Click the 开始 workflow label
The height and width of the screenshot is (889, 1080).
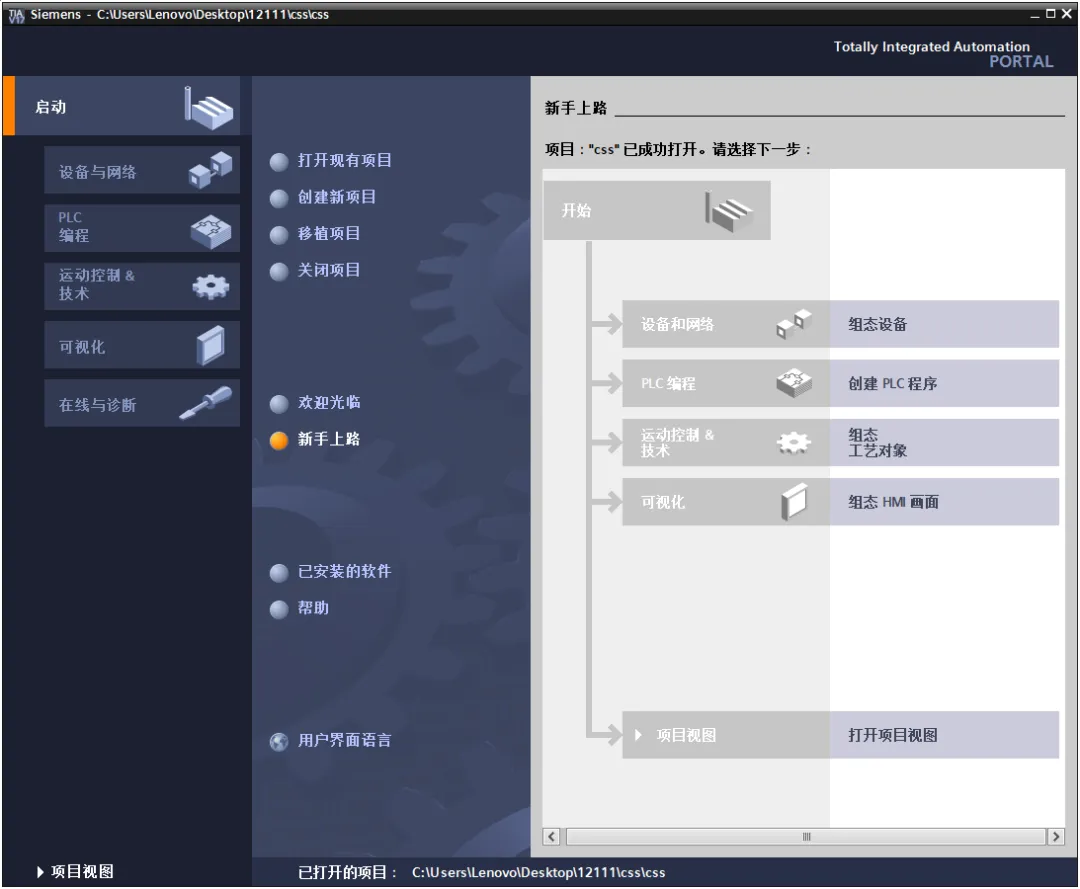(577, 211)
